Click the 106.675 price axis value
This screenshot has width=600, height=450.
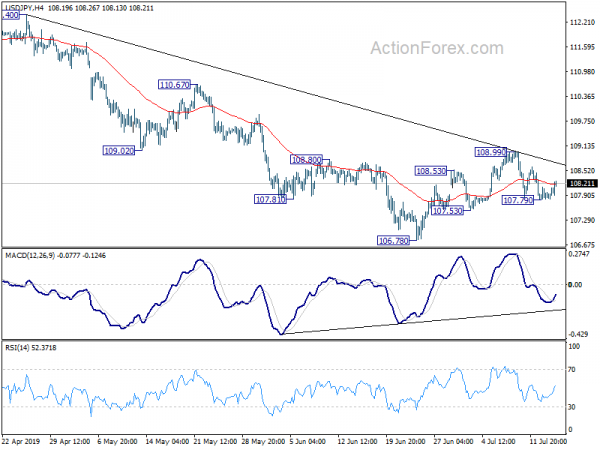[x=582, y=245]
